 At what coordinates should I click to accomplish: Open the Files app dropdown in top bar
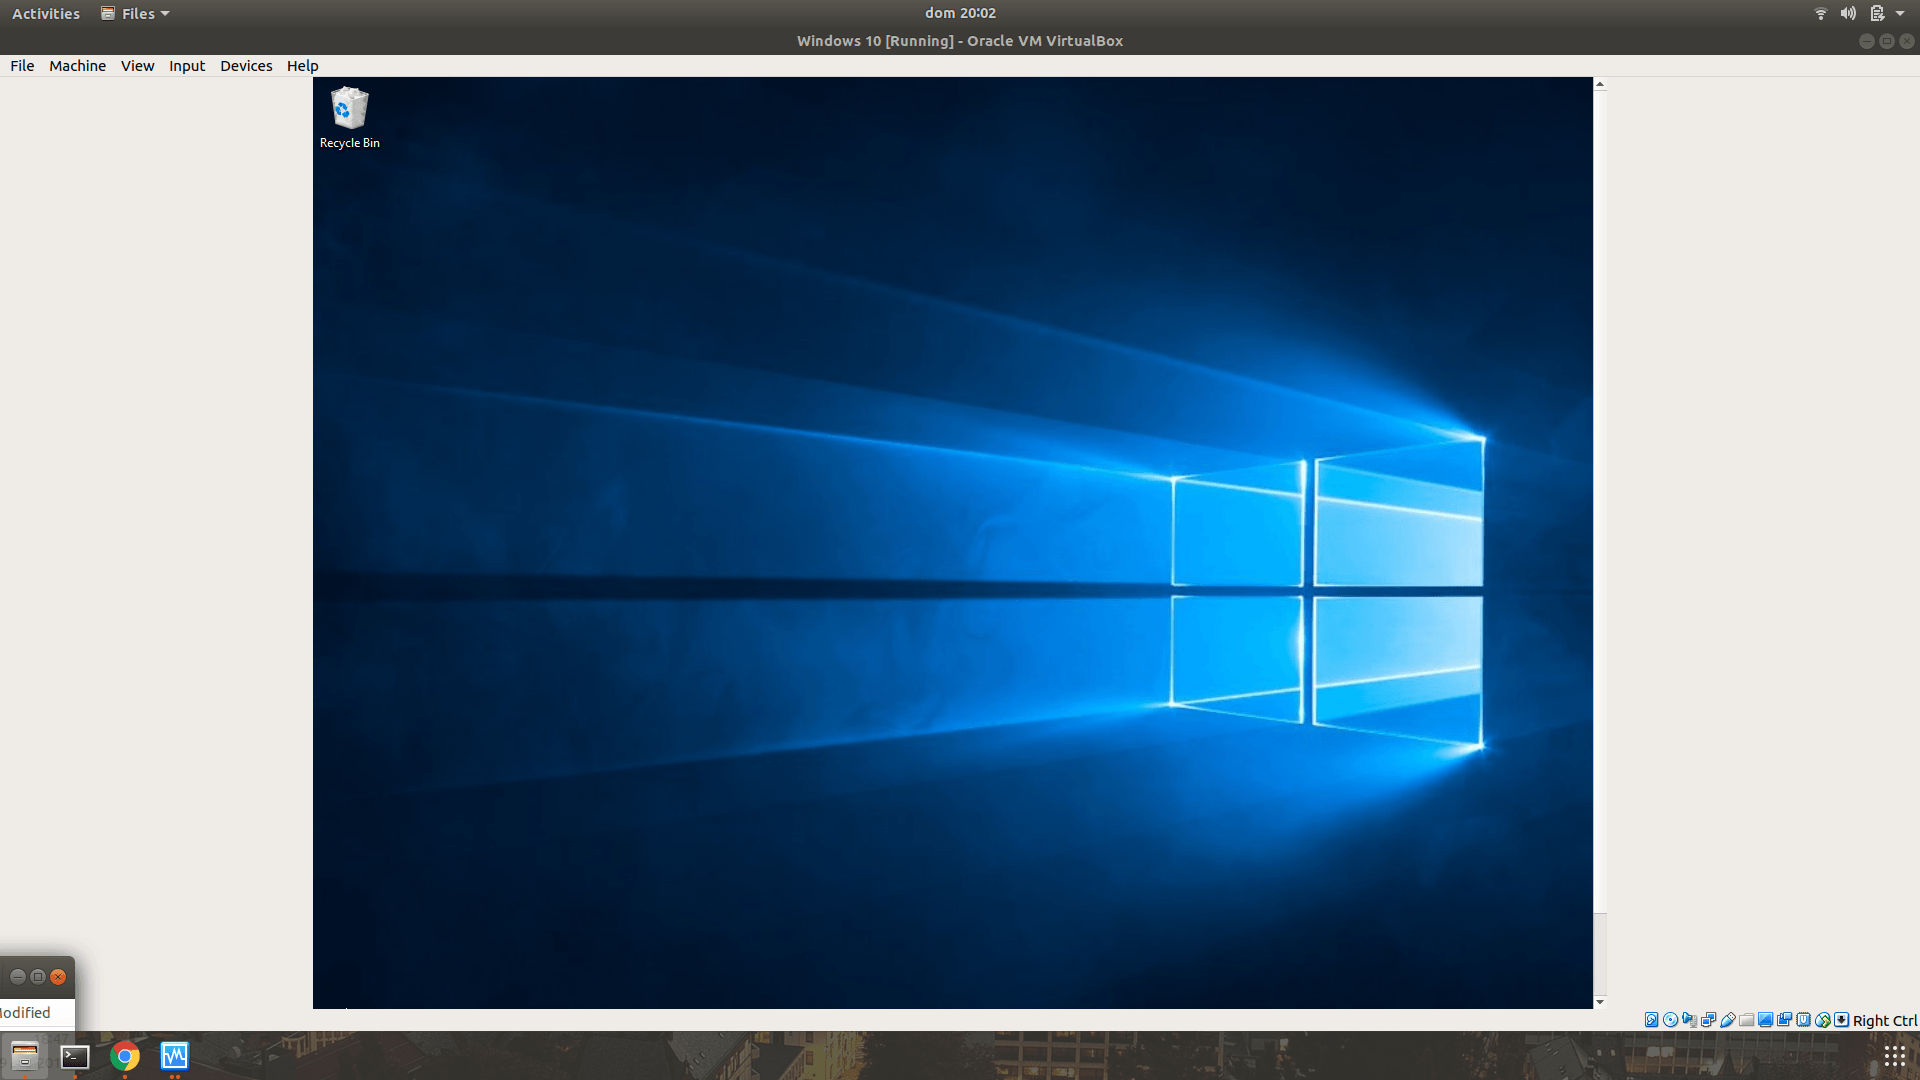tap(135, 13)
